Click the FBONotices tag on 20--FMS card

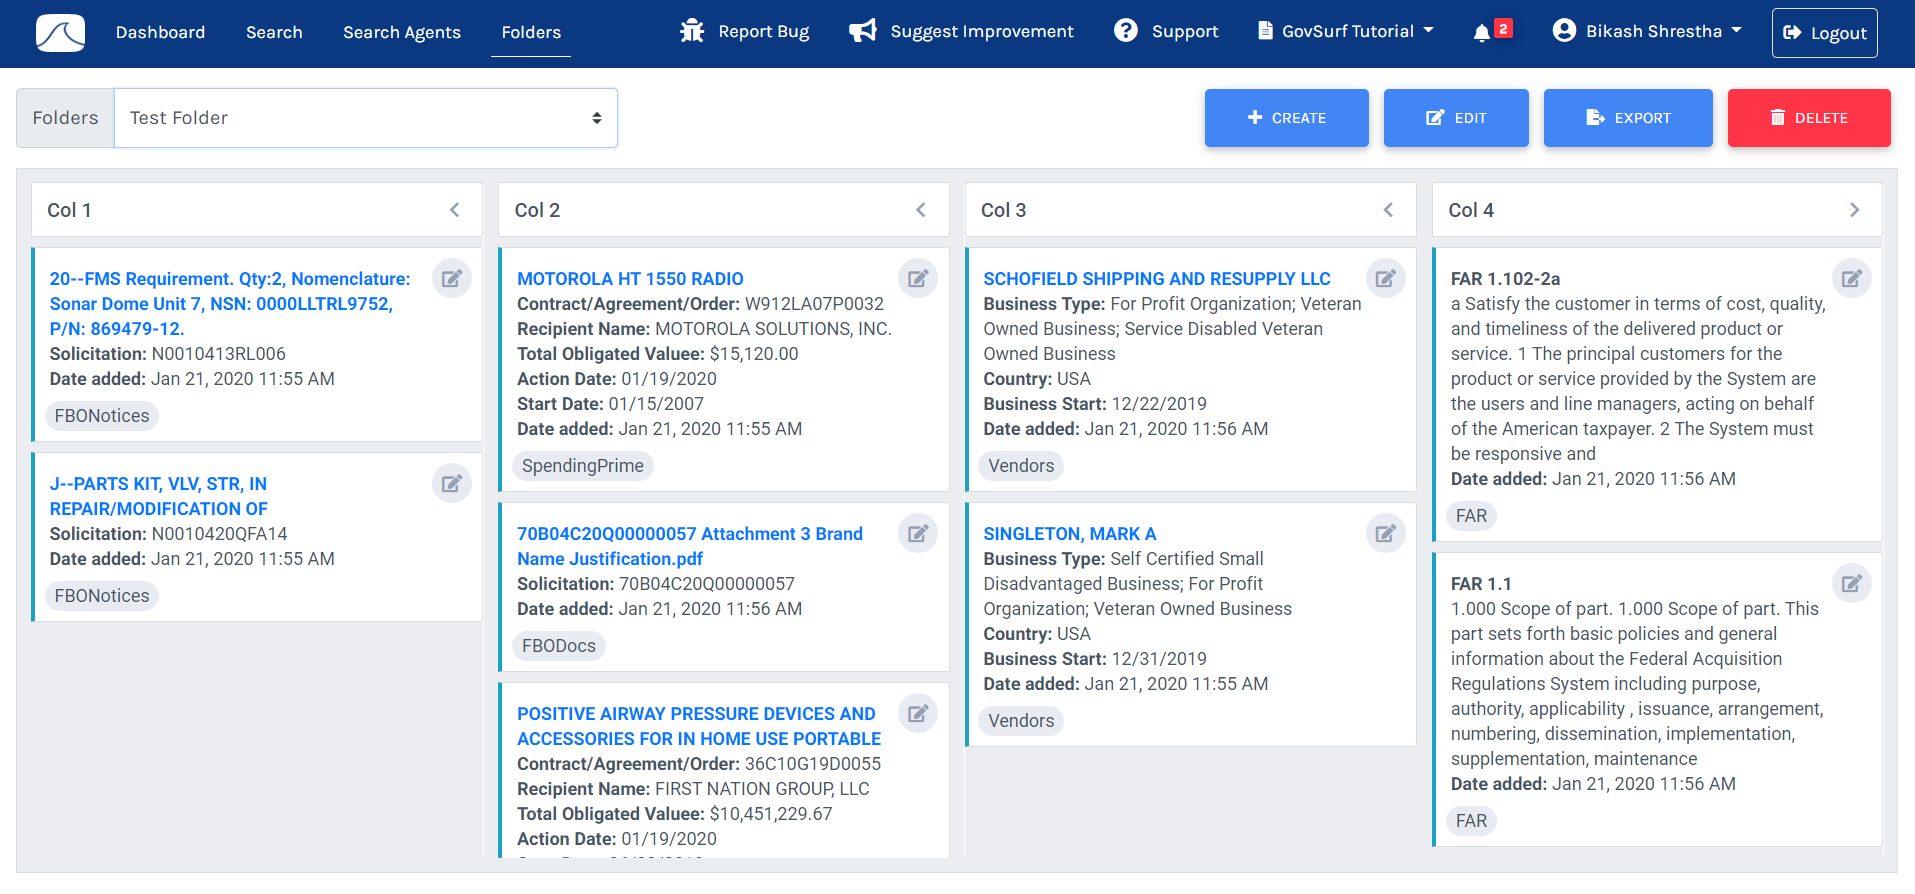(102, 416)
